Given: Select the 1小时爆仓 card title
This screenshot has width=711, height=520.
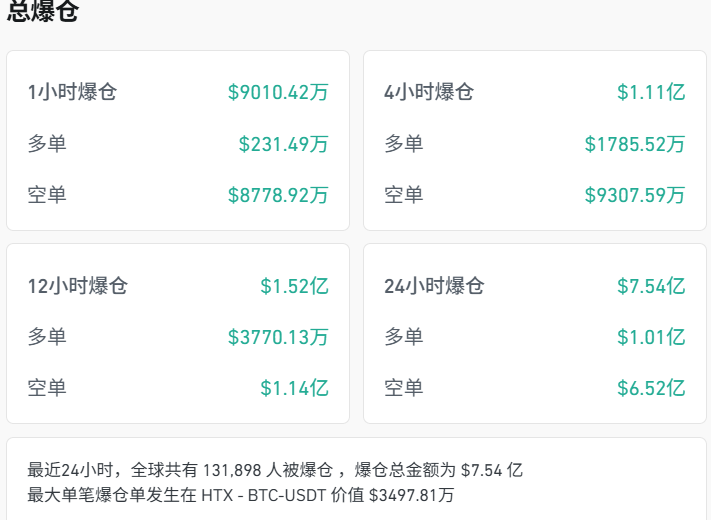Looking at the screenshot, I should click(x=72, y=93).
